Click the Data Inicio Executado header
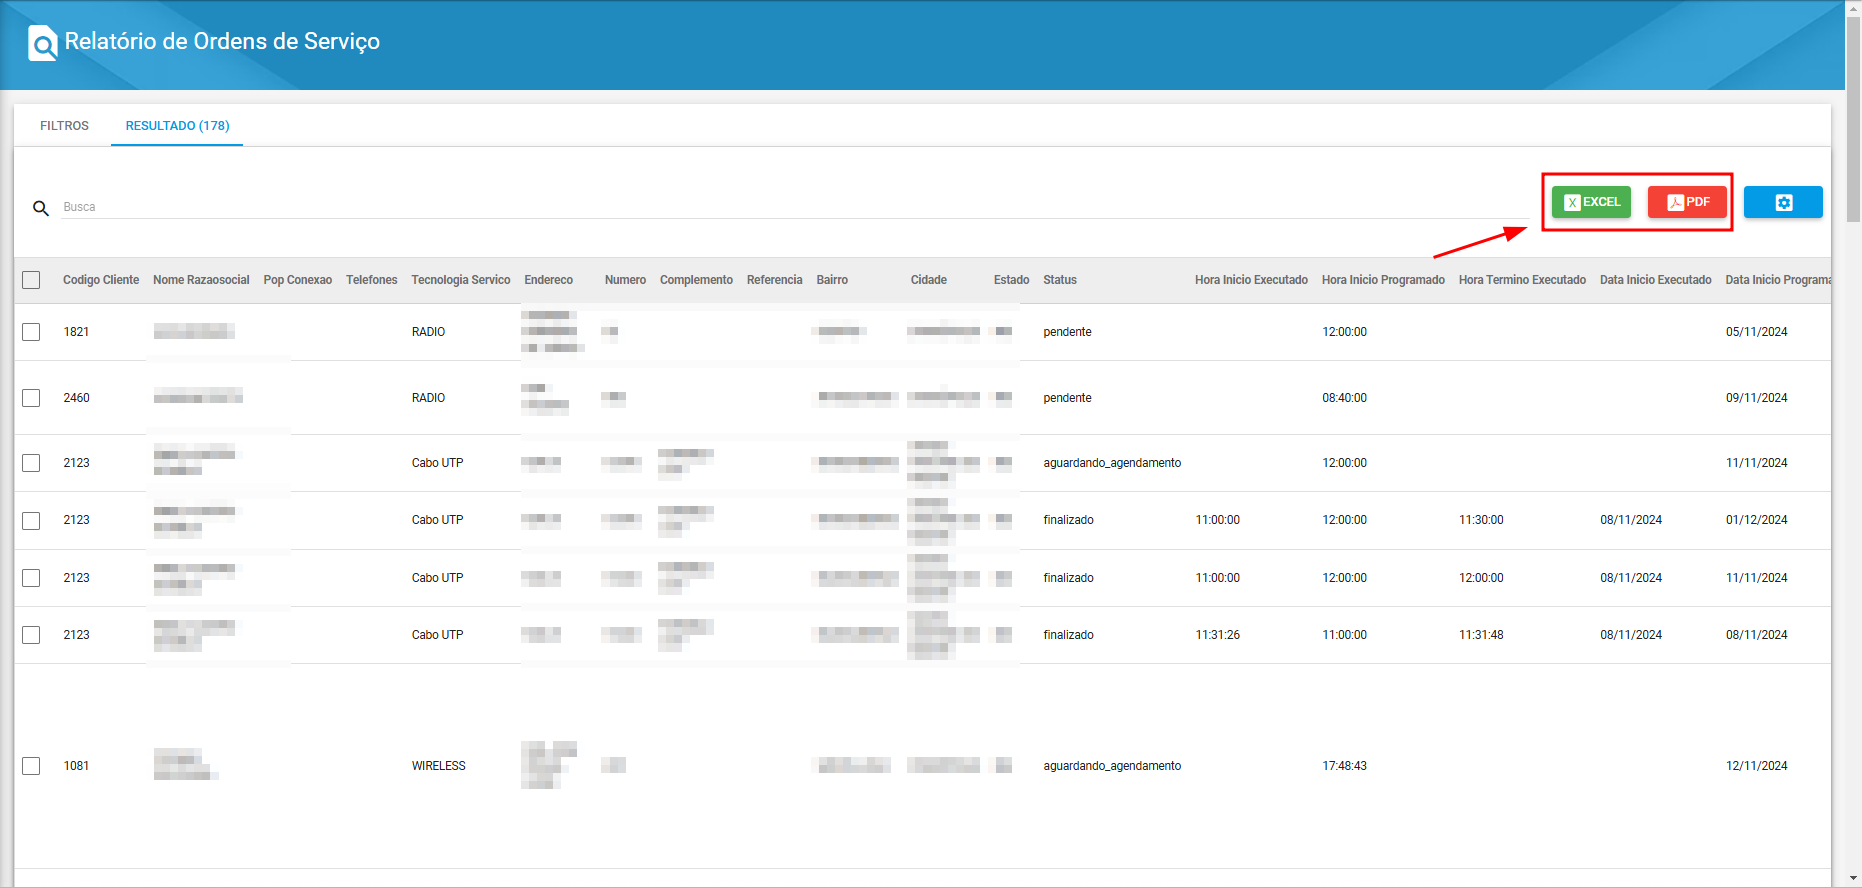Viewport: 1862px width, 888px height. (1655, 280)
